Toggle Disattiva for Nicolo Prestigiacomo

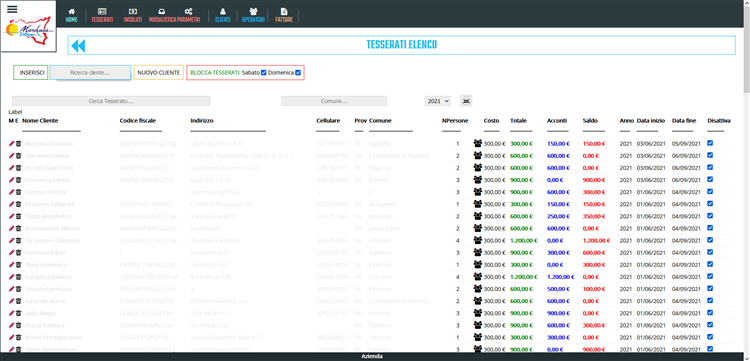pyautogui.click(x=710, y=337)
